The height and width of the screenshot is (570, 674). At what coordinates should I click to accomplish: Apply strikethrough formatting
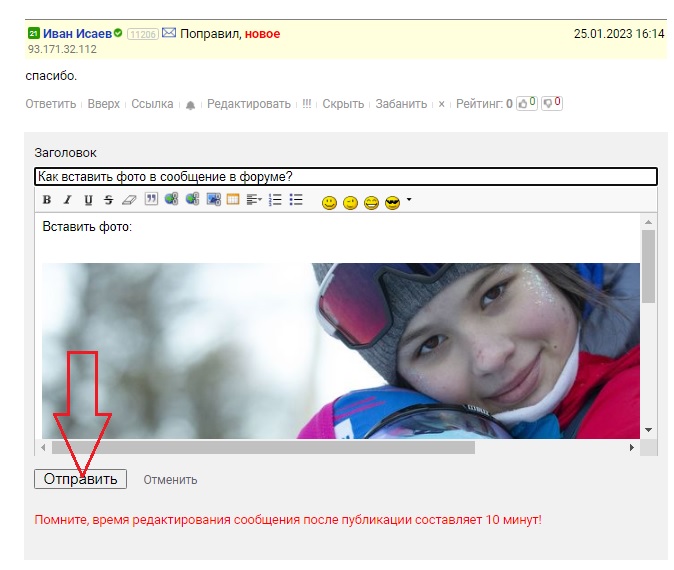point(109,200)
